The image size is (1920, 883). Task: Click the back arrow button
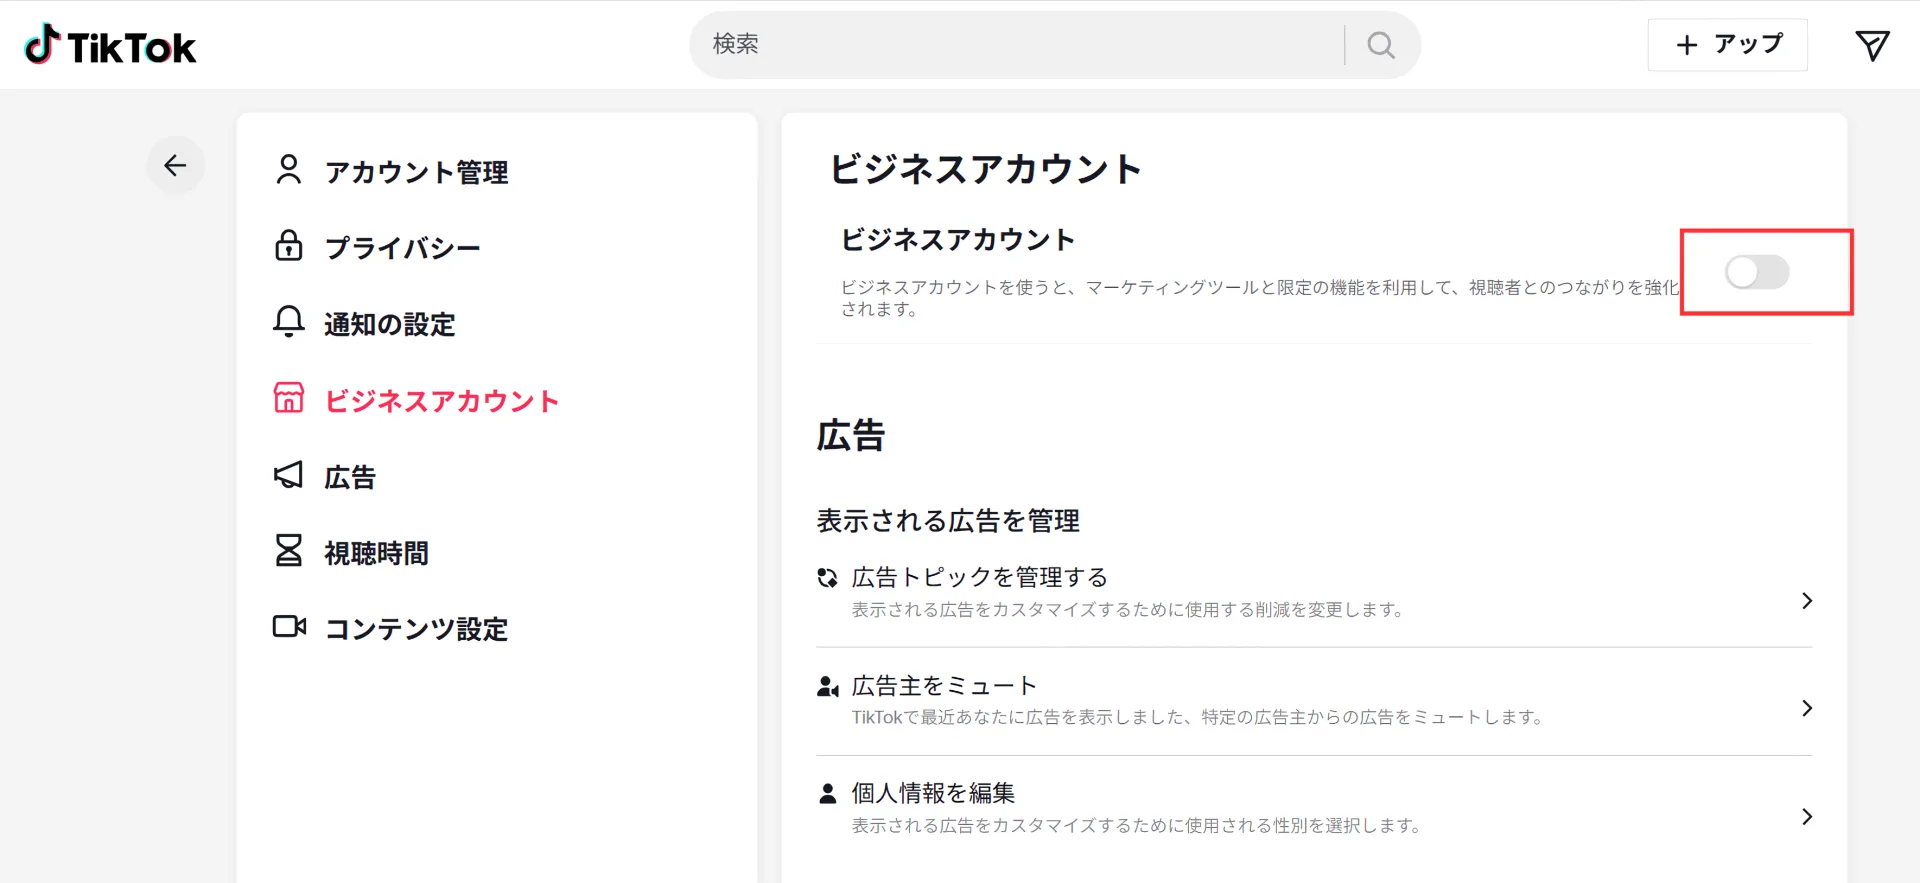[176, 165]
